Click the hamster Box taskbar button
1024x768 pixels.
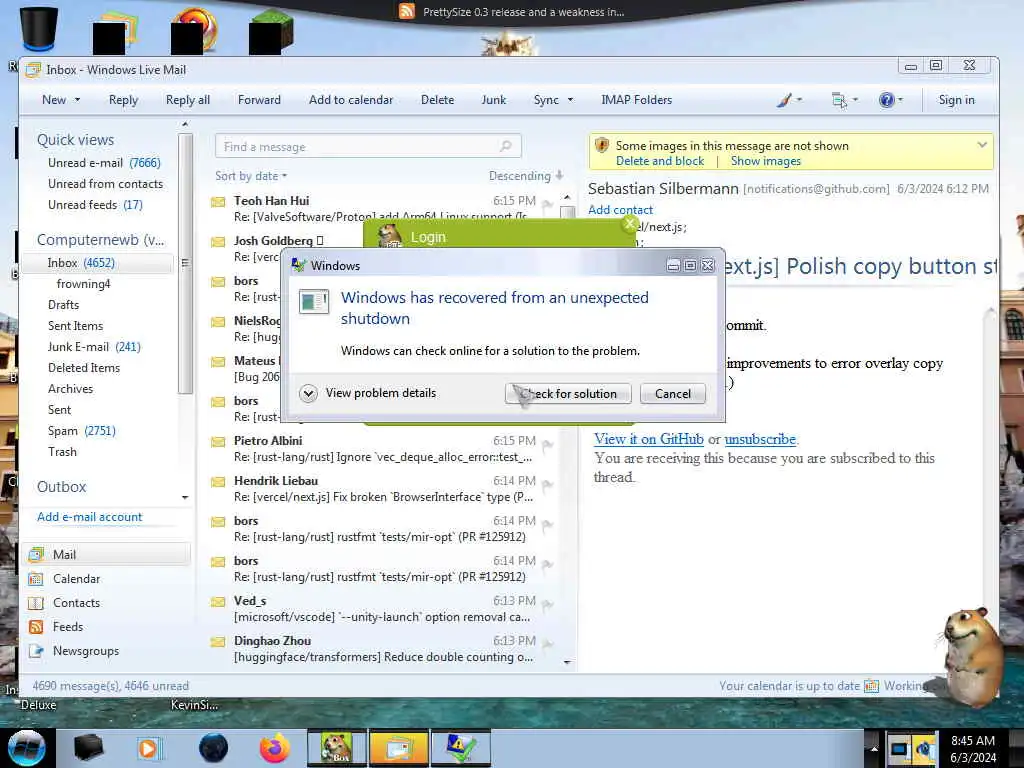point(336,748)
